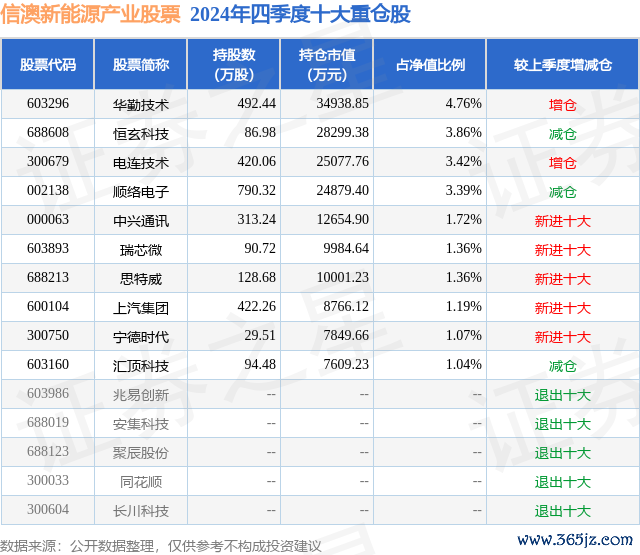Image resolution: width=640 pixels, height=555 pixels.
Task: Click 退出十大 in 聚辰股份 row
Action: (x=563, y=453)
